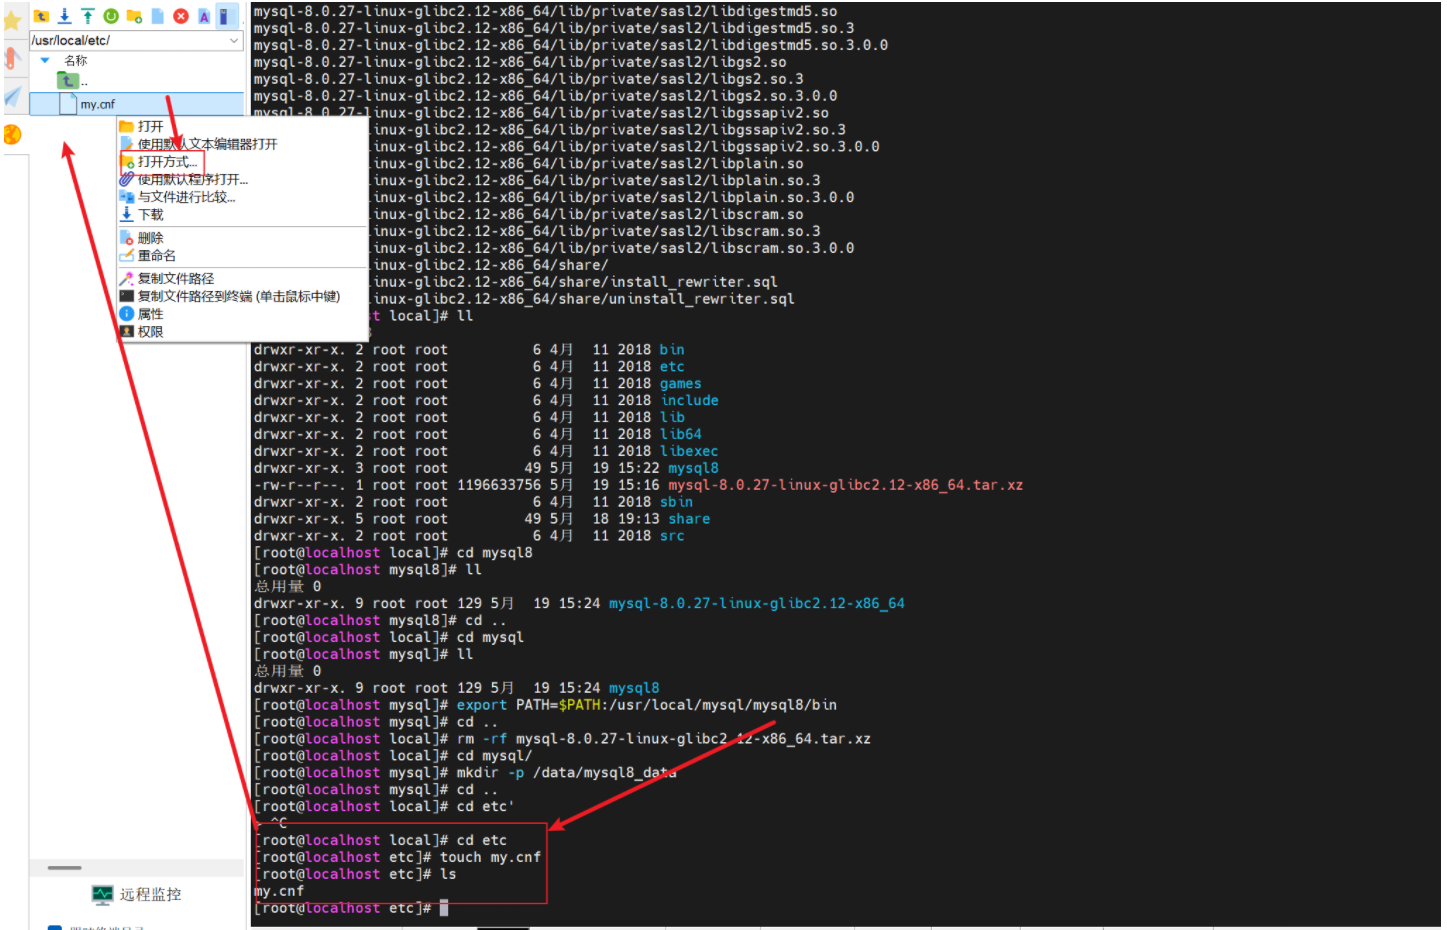Choose 复制文件路径 in context menu
The image size is (1447, 930).
[x=175, y=279]
